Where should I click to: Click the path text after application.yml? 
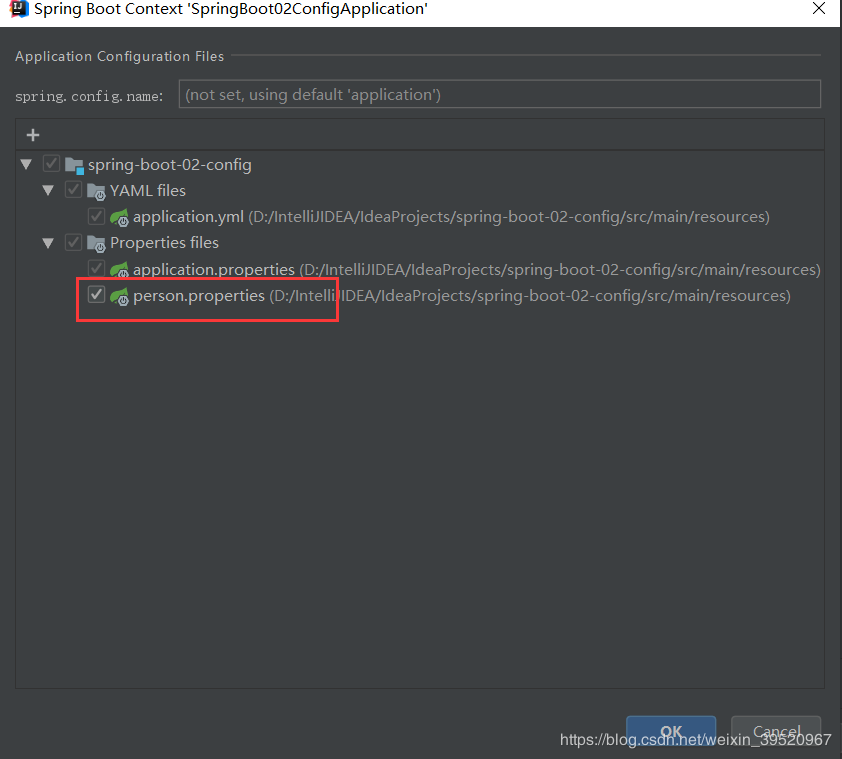coord(509,217)
